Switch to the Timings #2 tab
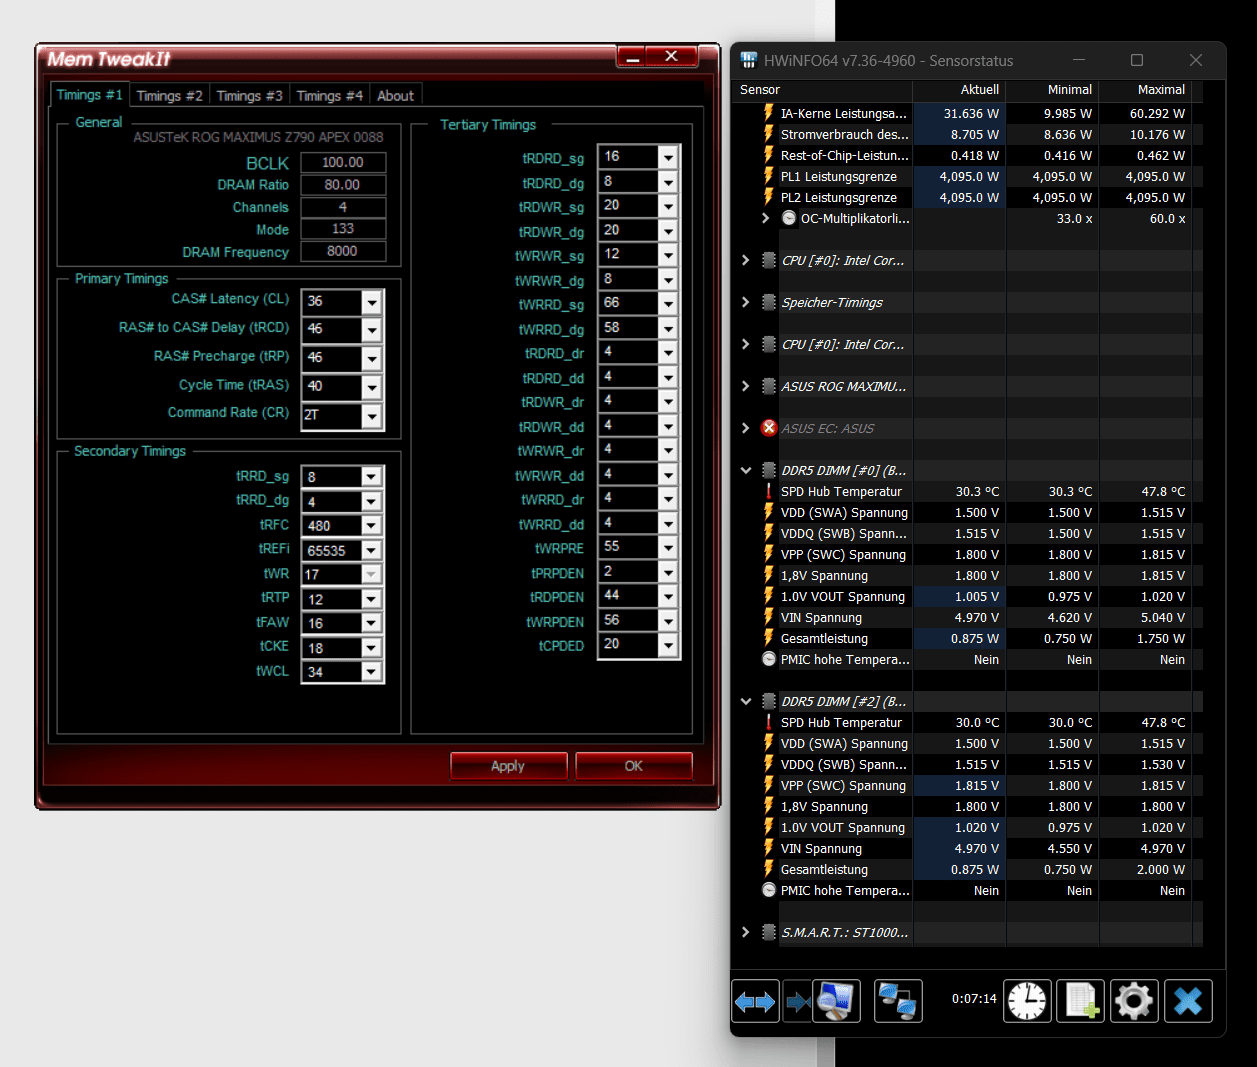The height and width of the screenshot is (1067, 1257). point(169,96)
